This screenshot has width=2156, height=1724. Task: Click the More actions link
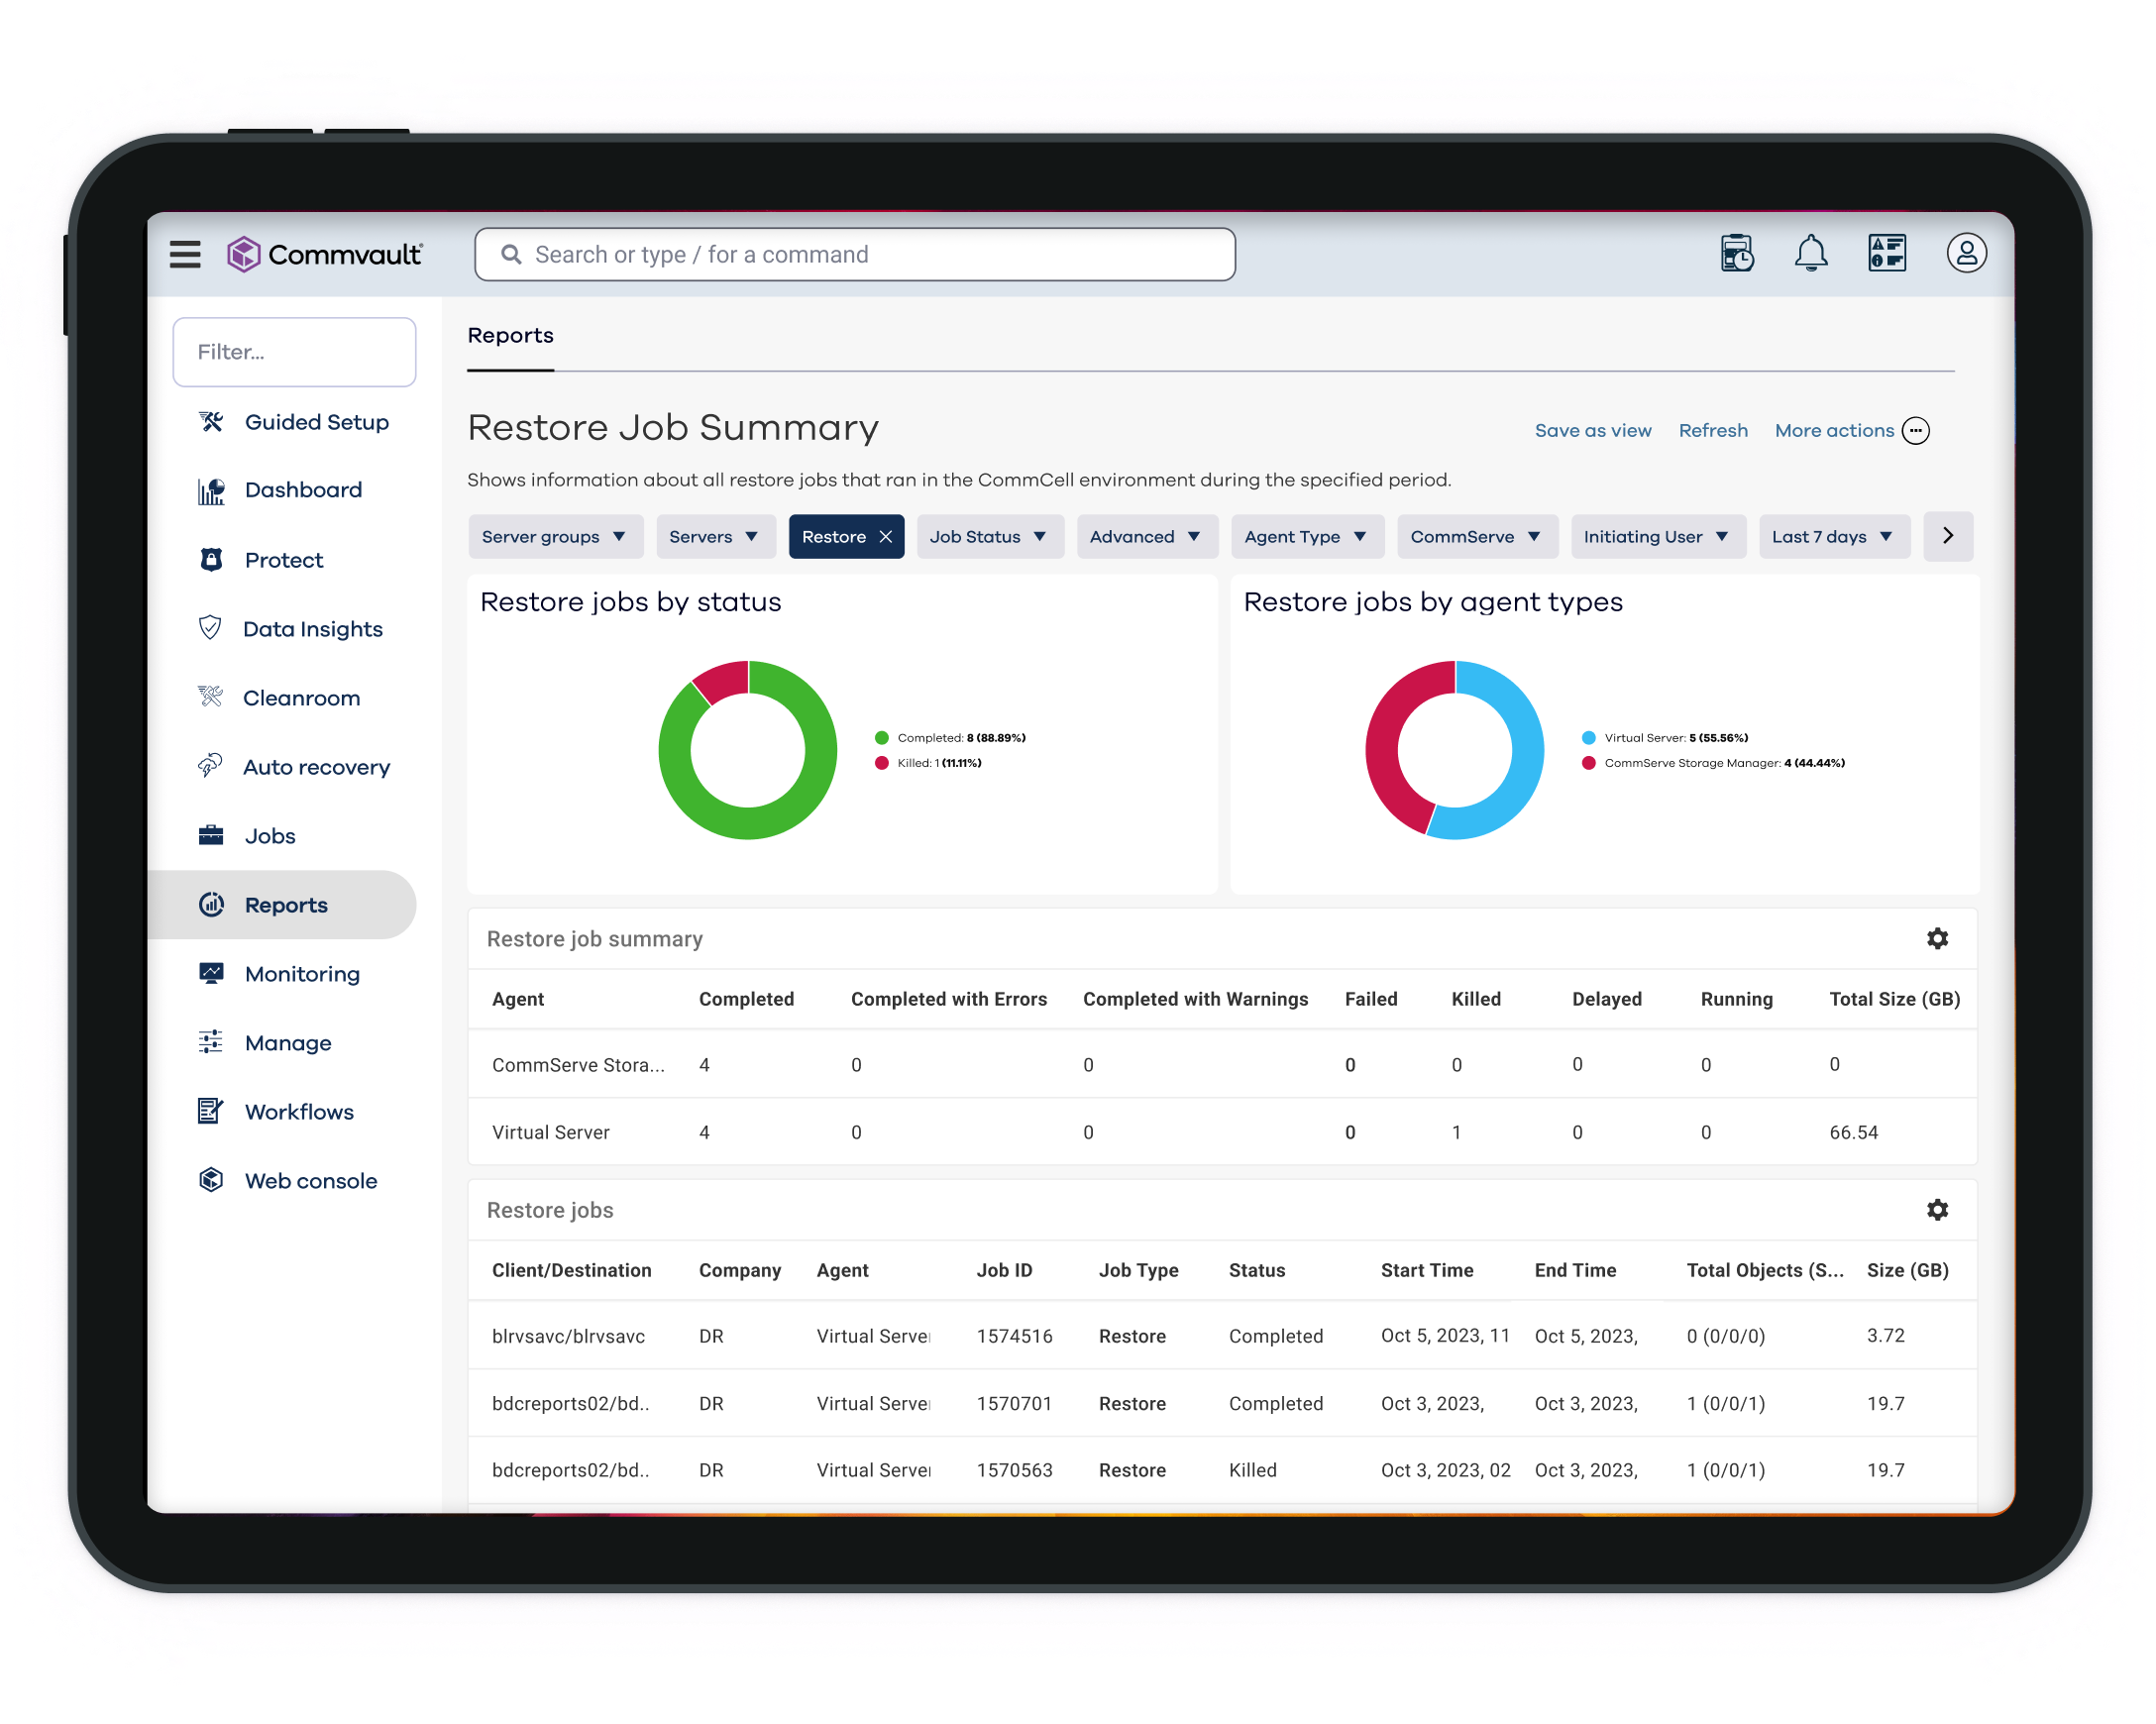tap(1834, 431)
